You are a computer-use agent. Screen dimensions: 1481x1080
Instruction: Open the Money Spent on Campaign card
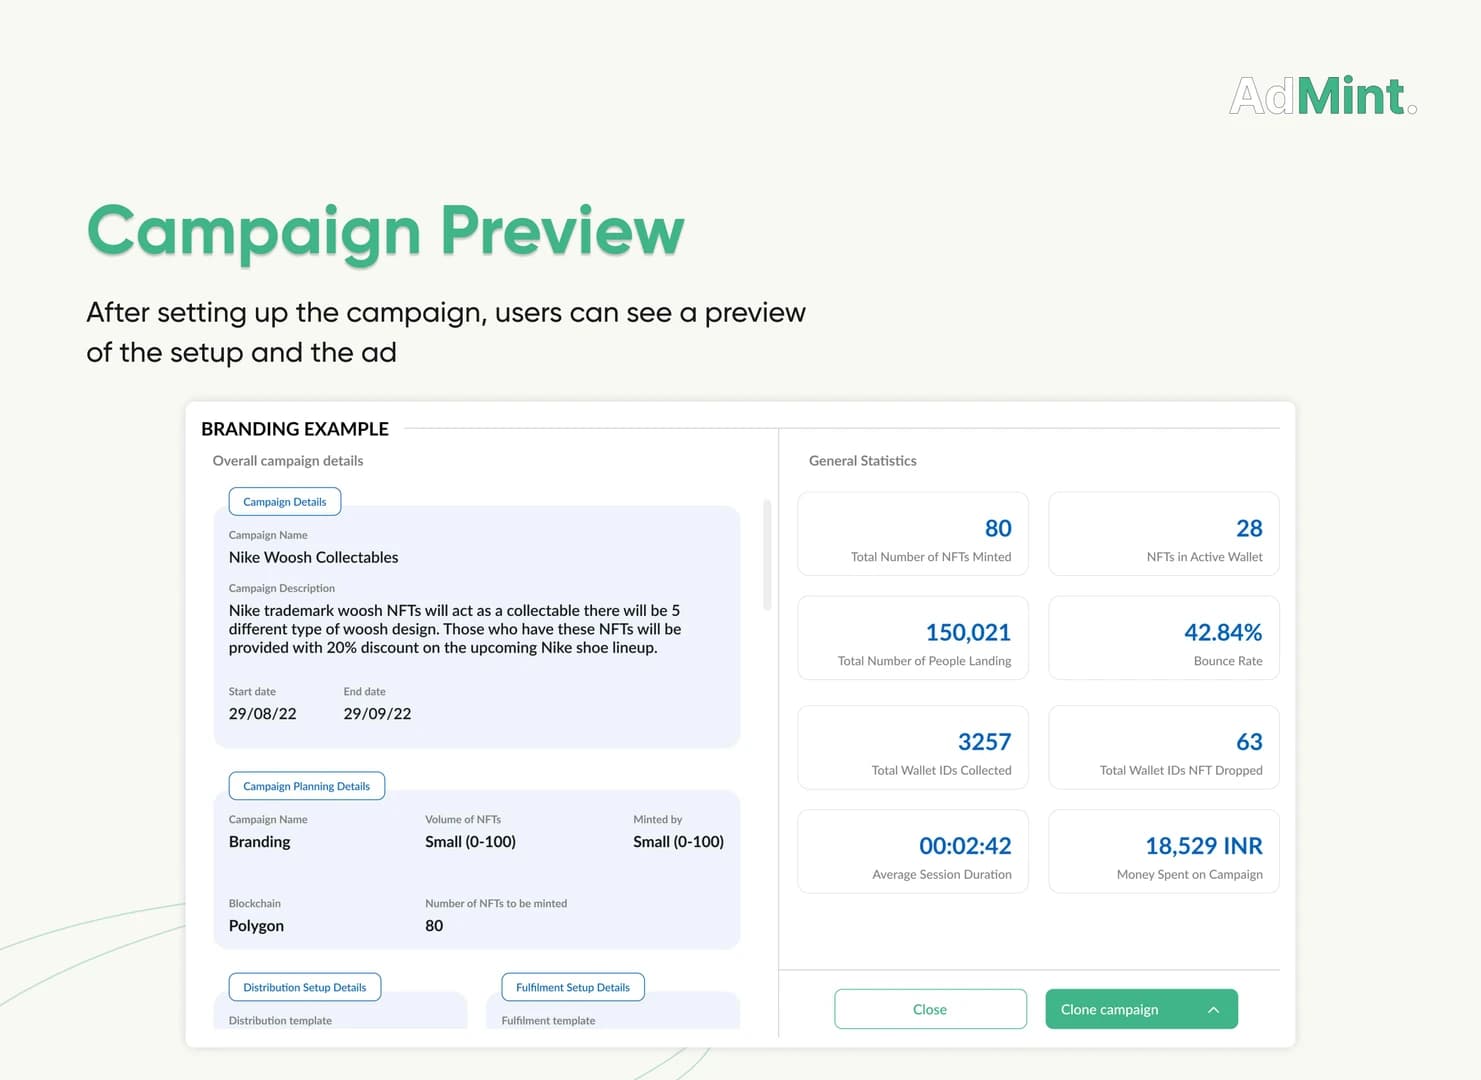tap(1164, 851)
